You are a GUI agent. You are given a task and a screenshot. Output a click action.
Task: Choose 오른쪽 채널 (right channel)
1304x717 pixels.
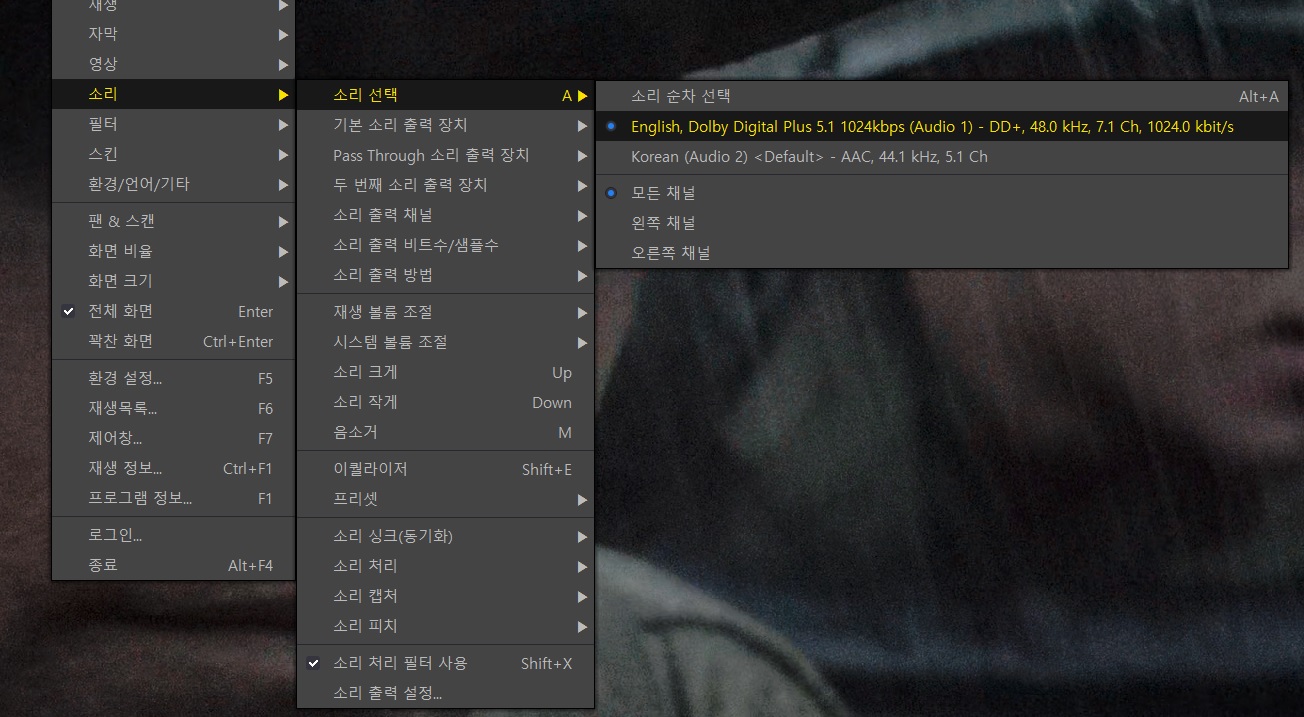click(669, 253)
